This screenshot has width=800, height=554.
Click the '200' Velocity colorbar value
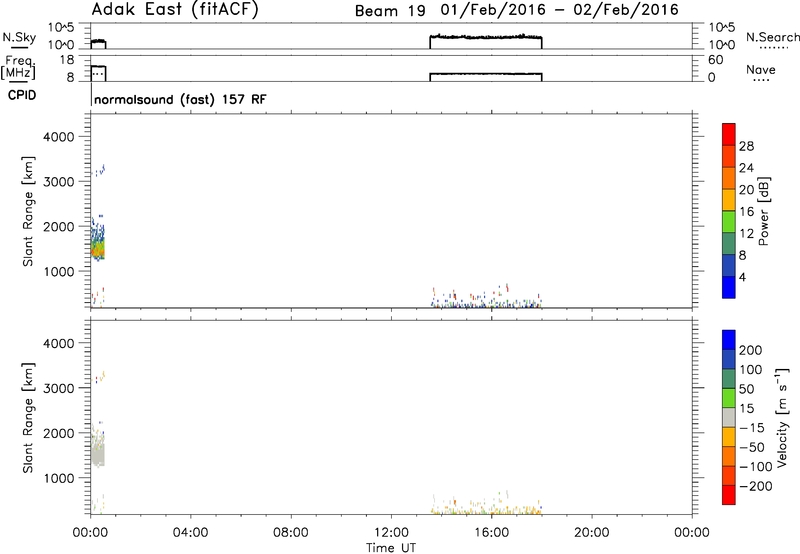click(x=751, y=350)
